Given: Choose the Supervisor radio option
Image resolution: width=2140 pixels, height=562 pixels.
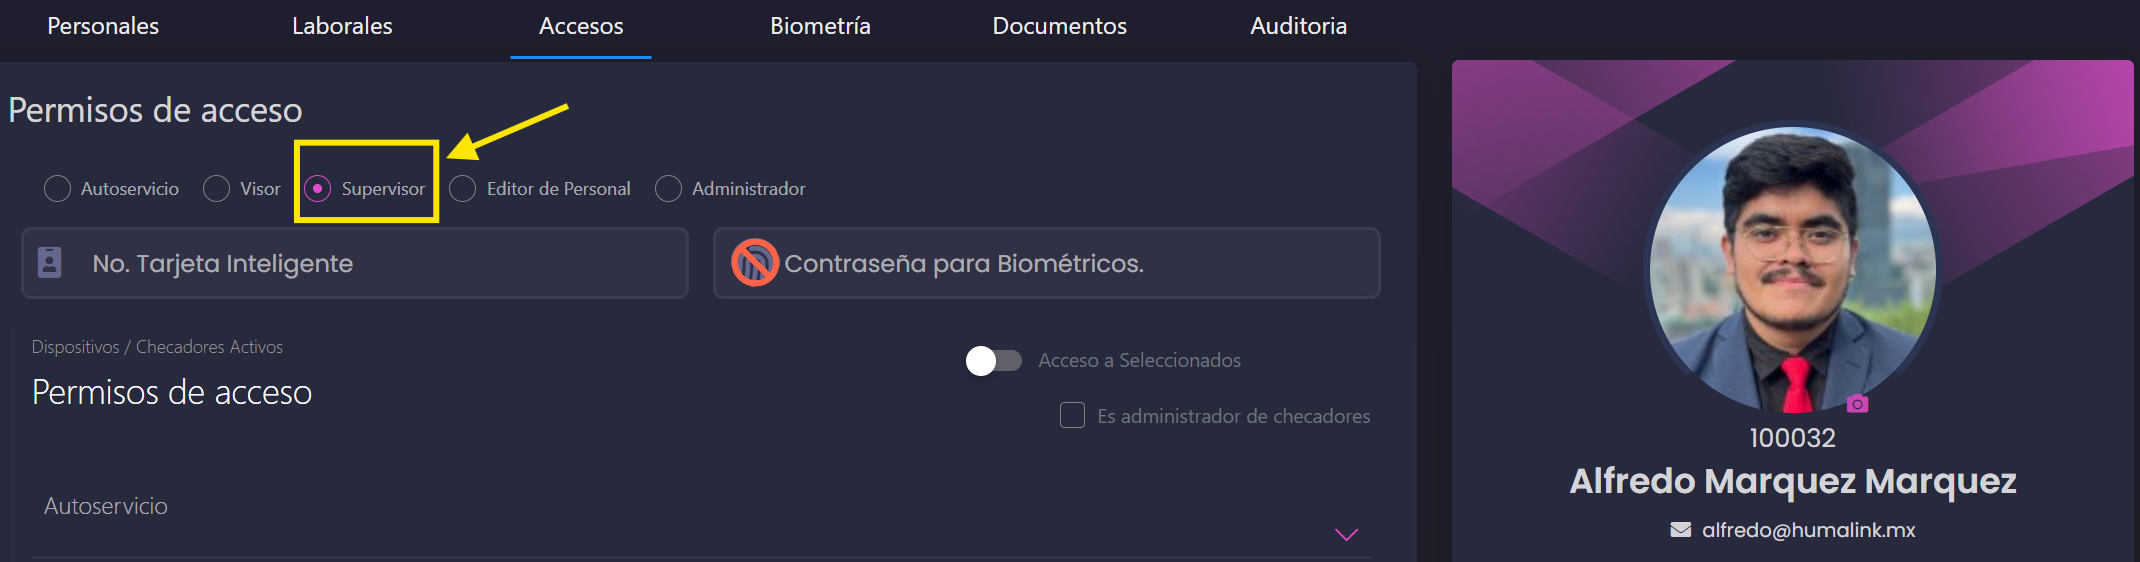Looking at the screenshot, I should [317, 188].
